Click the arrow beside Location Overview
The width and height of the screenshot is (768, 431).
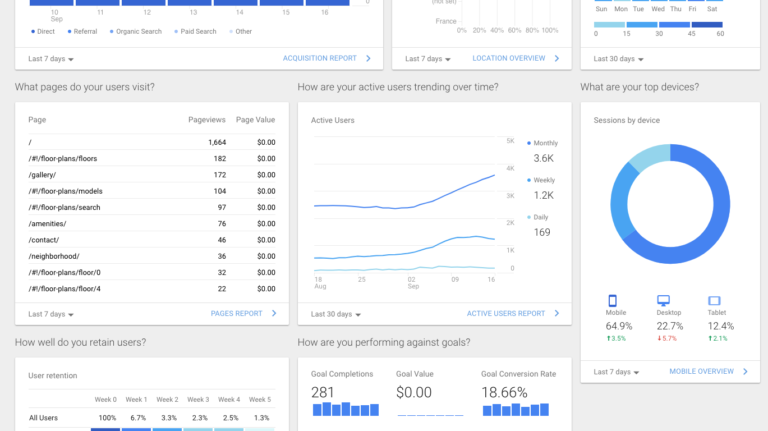[557, 58]
